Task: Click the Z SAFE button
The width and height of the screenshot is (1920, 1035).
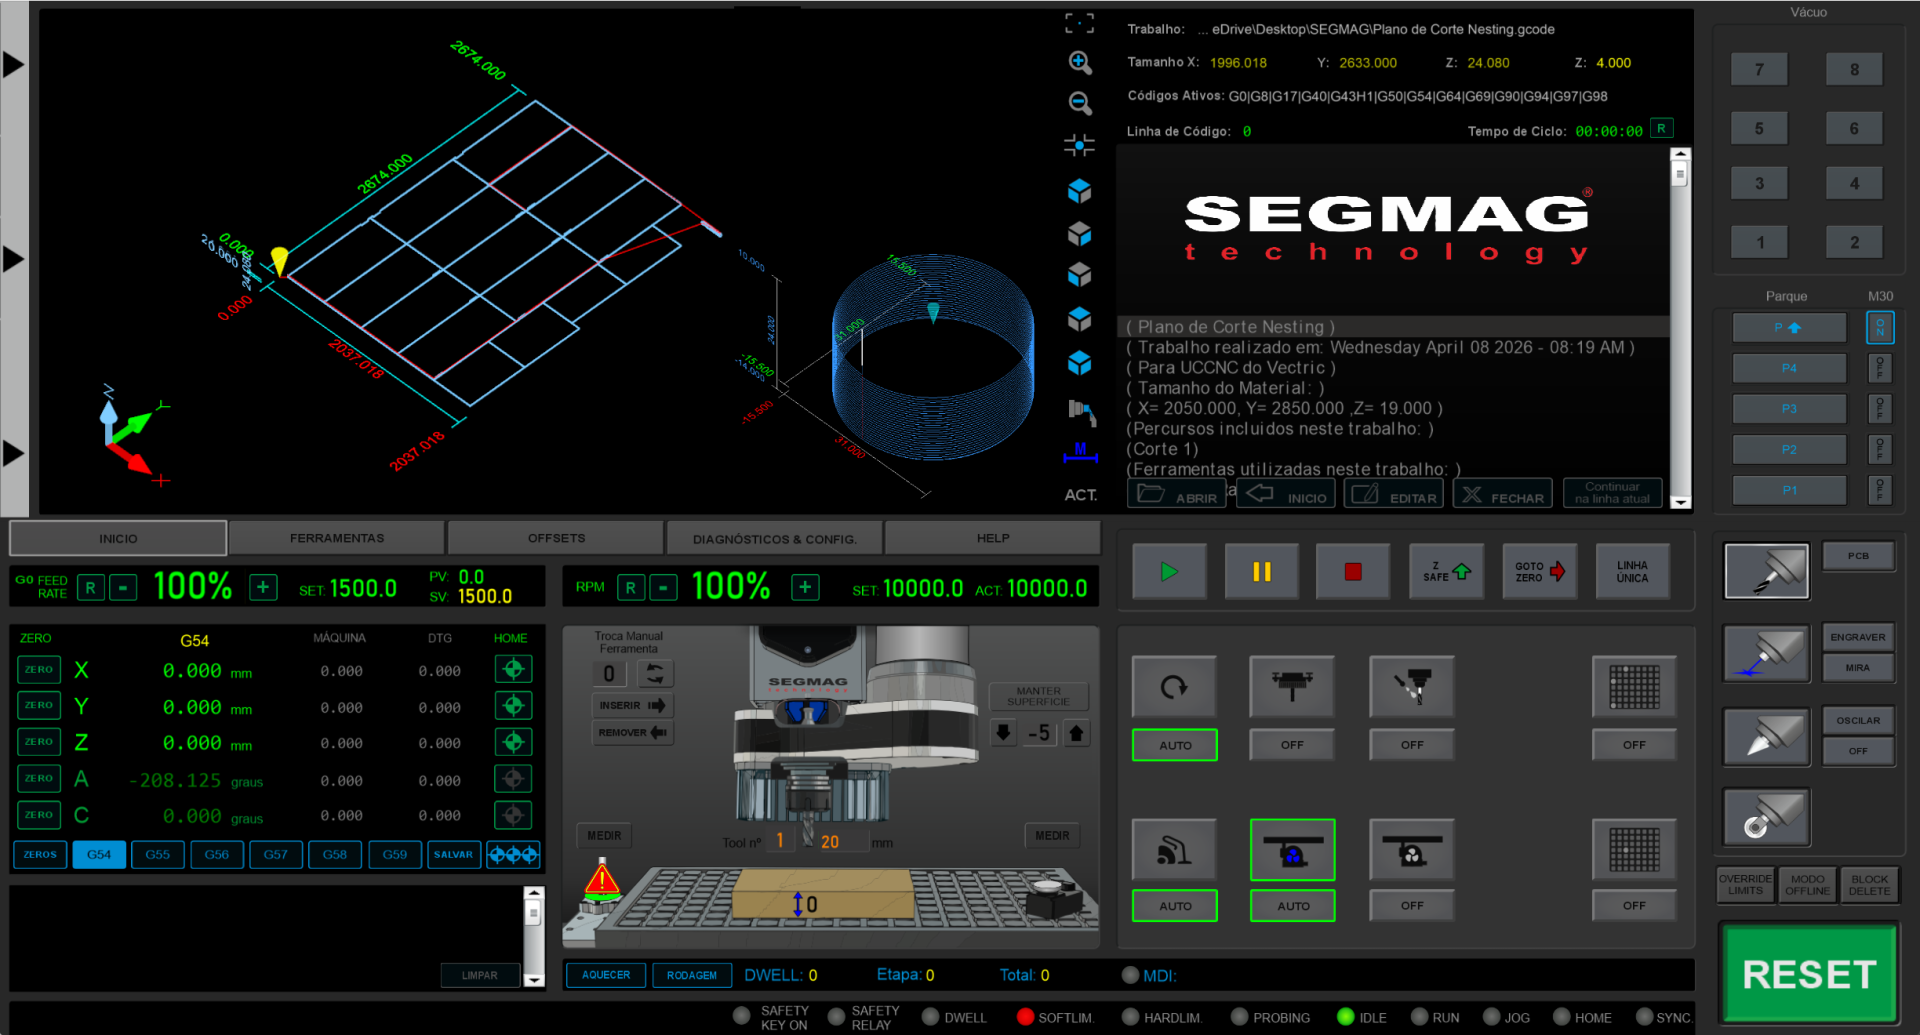Action: click(x=1446, y=572)
